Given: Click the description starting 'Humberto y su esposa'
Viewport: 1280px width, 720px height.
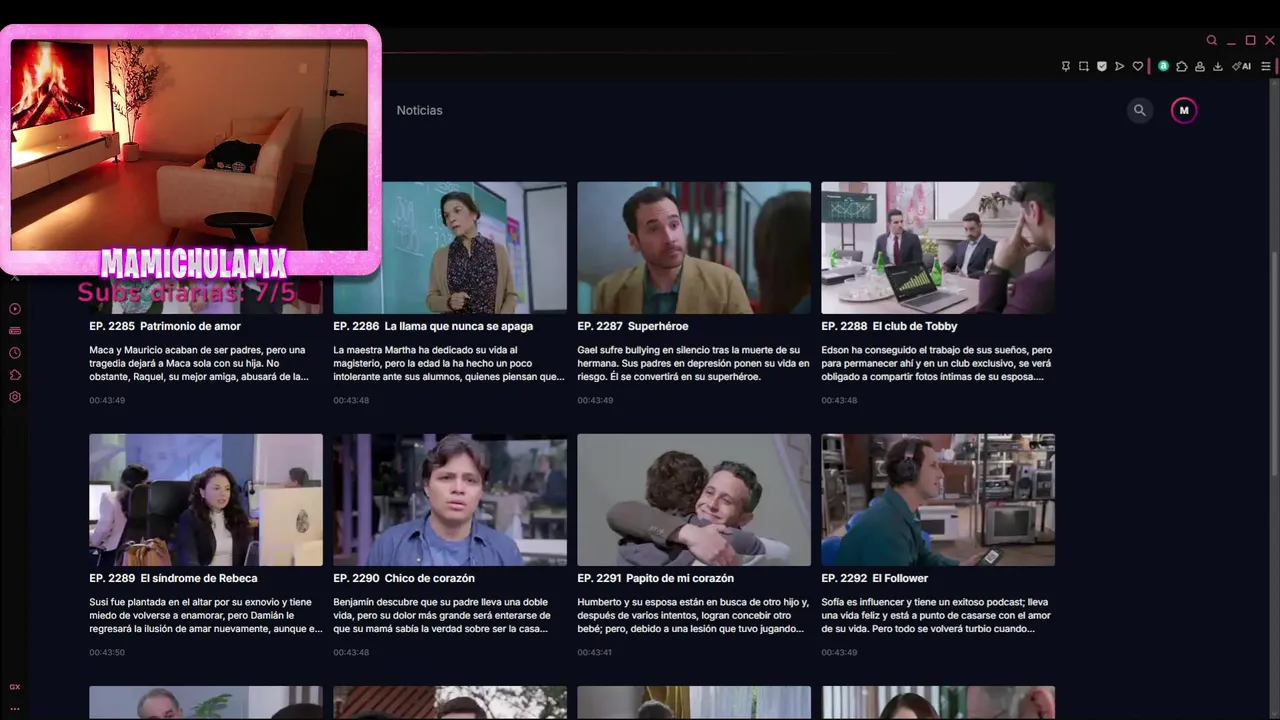Looking at the screenshot, I should [693, 615].
